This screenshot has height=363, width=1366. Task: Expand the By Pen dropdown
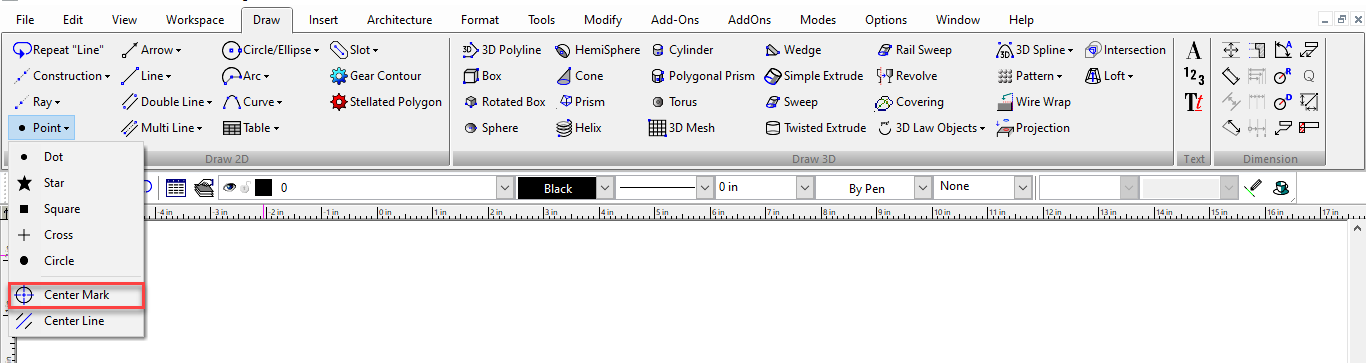[921, 187]
